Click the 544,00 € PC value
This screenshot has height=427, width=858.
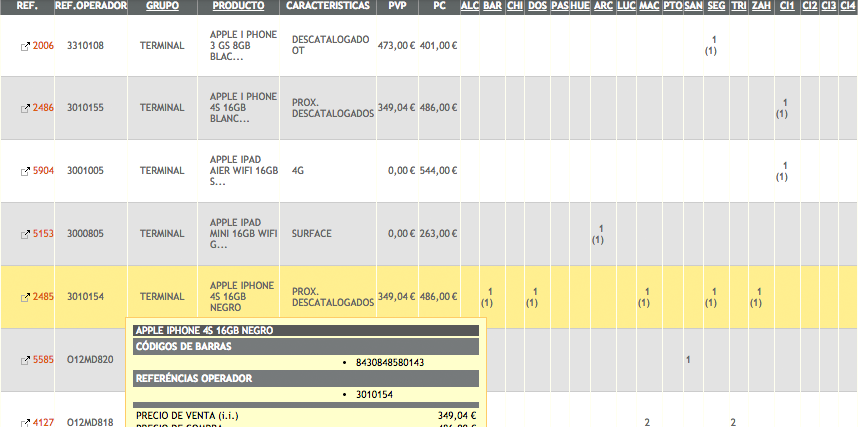point(439,171)
